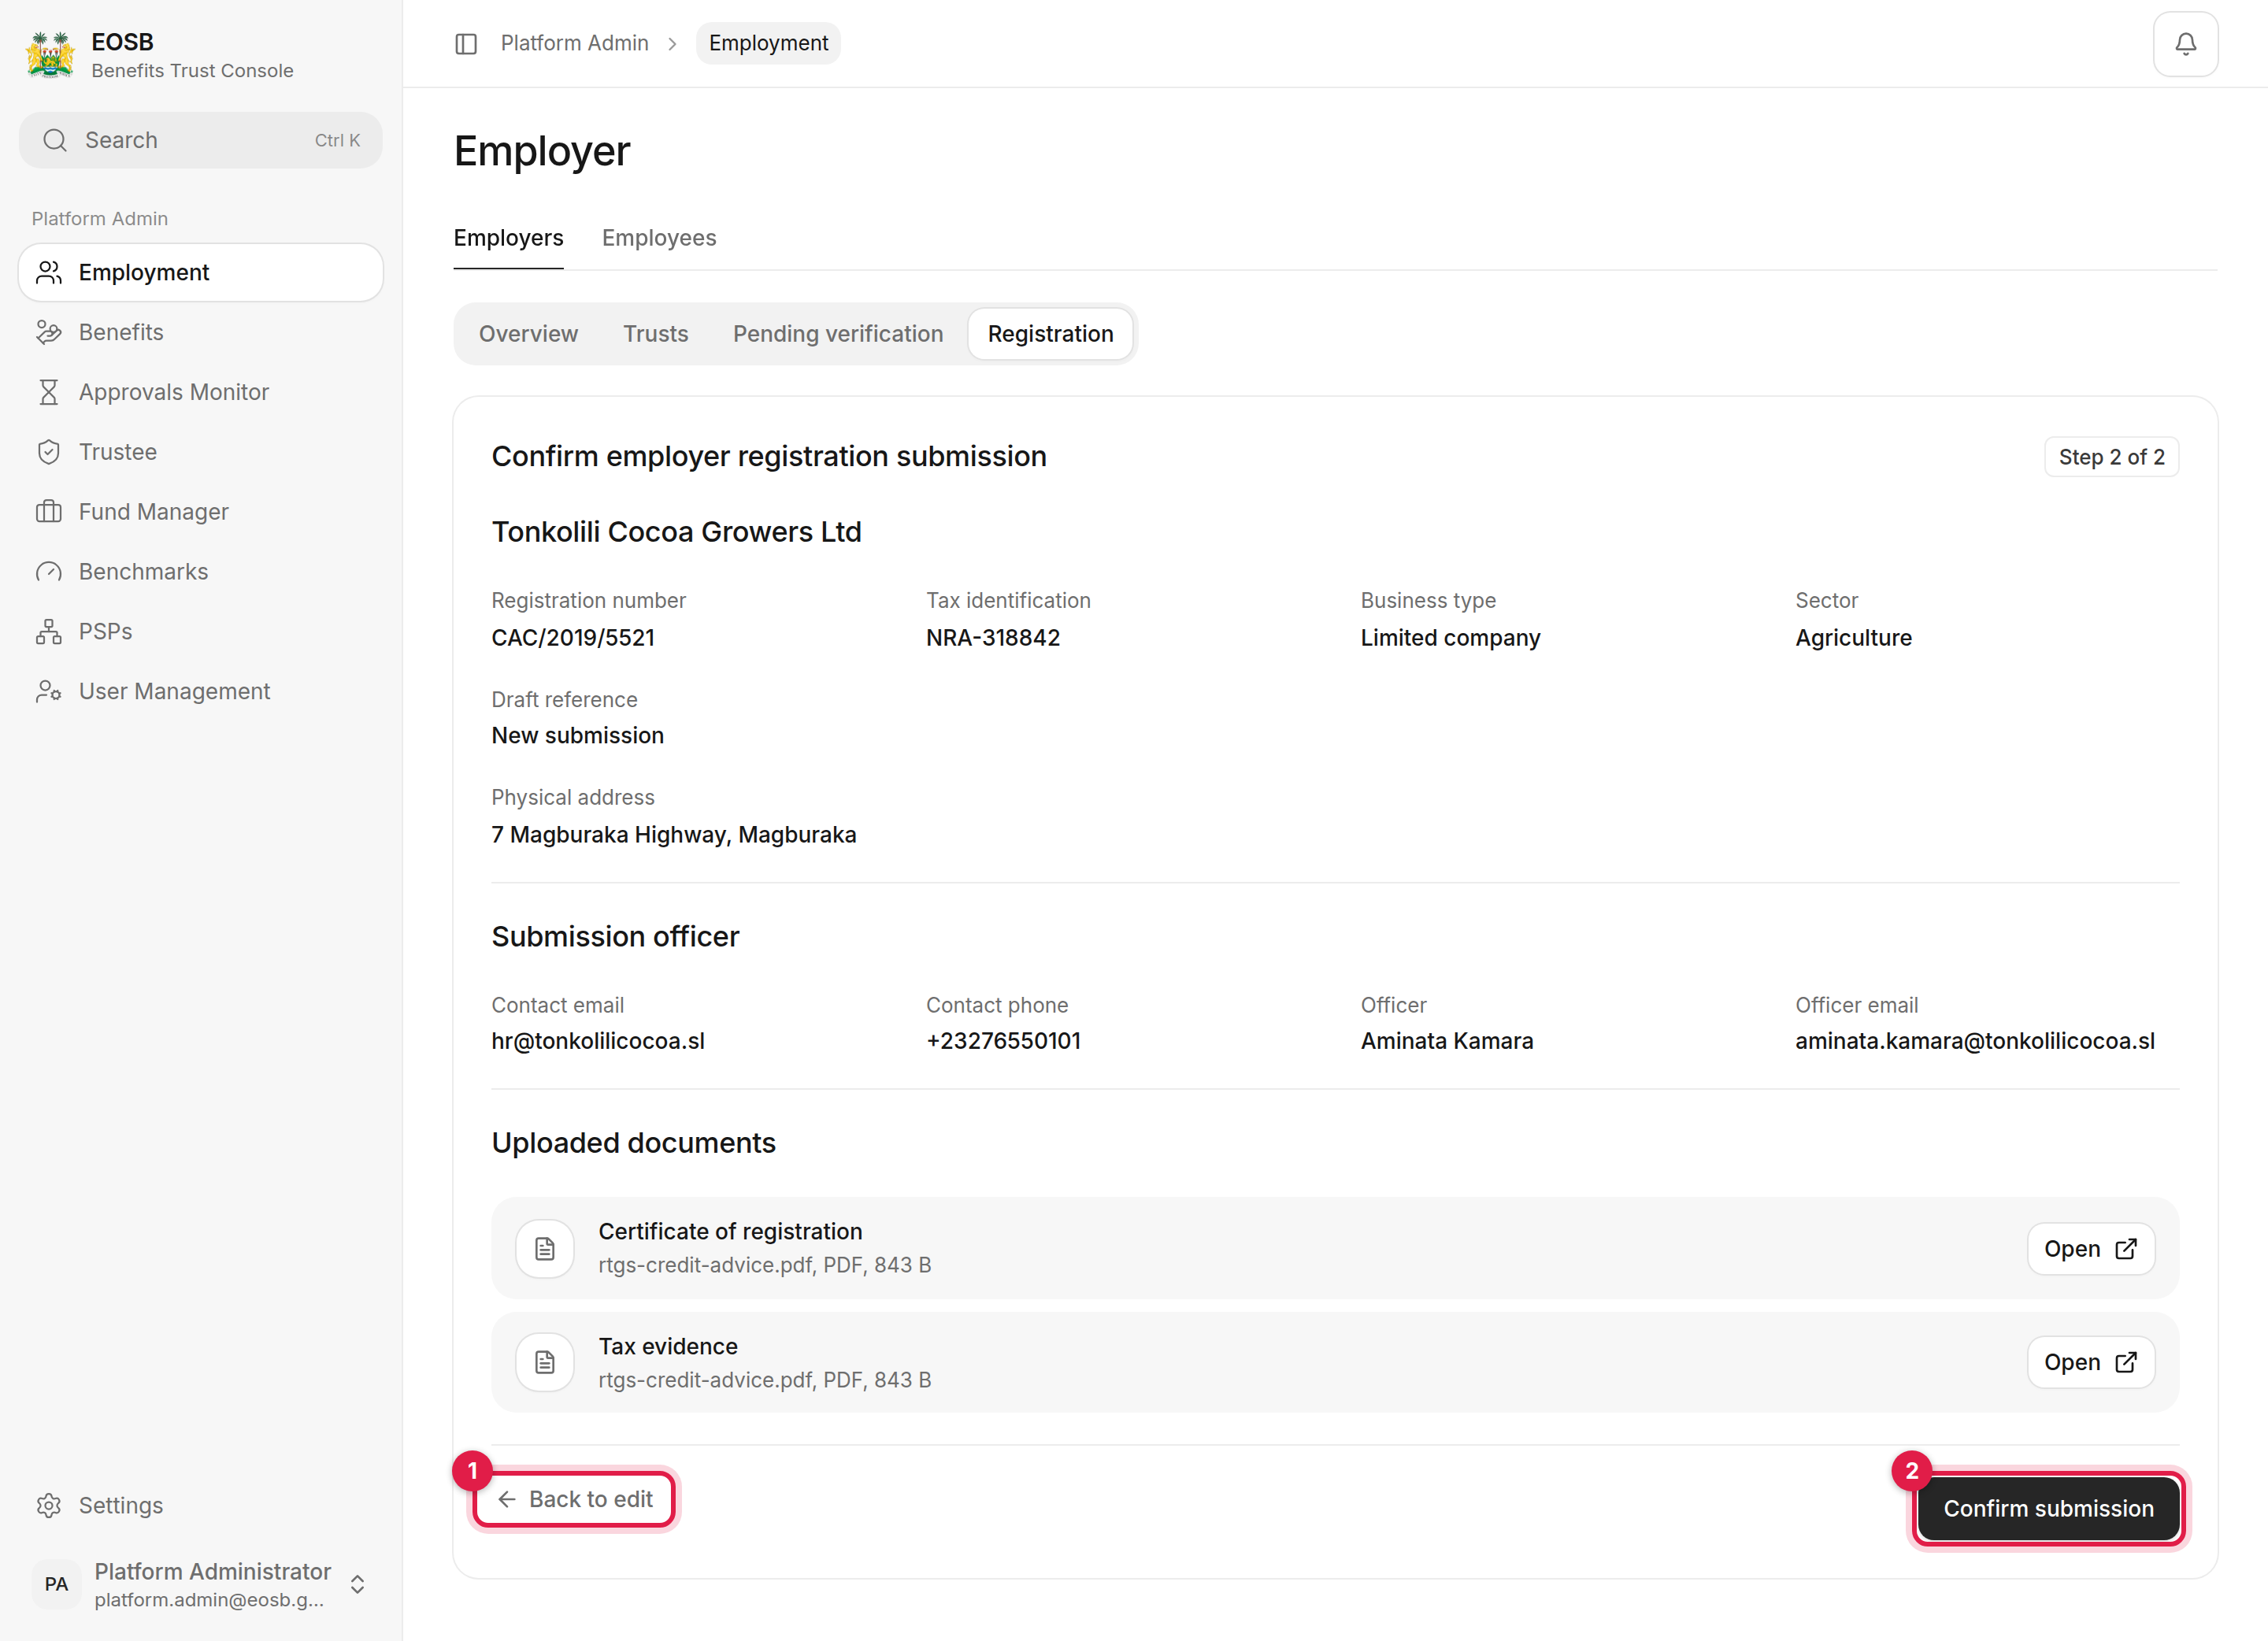Click the Tax evidence file icon

tap(545, 1362)
